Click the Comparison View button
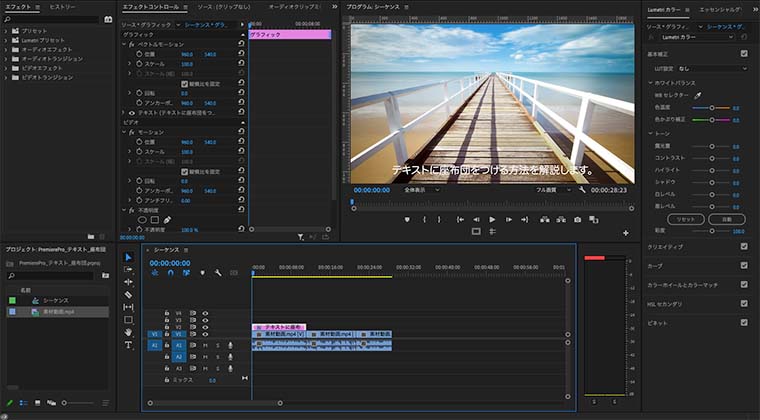760x420 pixels. click(x=594, y=219)
